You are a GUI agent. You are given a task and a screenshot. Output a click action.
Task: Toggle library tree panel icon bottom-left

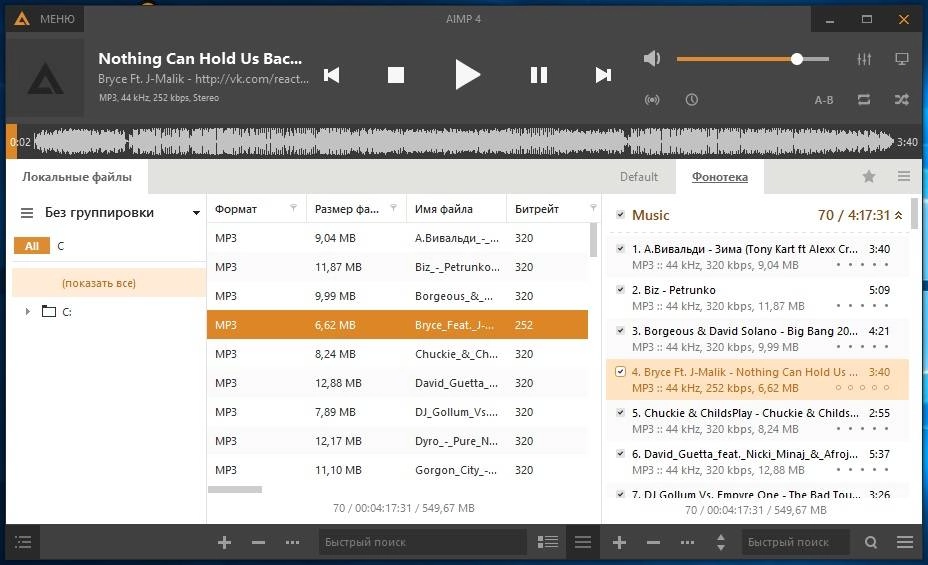(x=22, y=542)
